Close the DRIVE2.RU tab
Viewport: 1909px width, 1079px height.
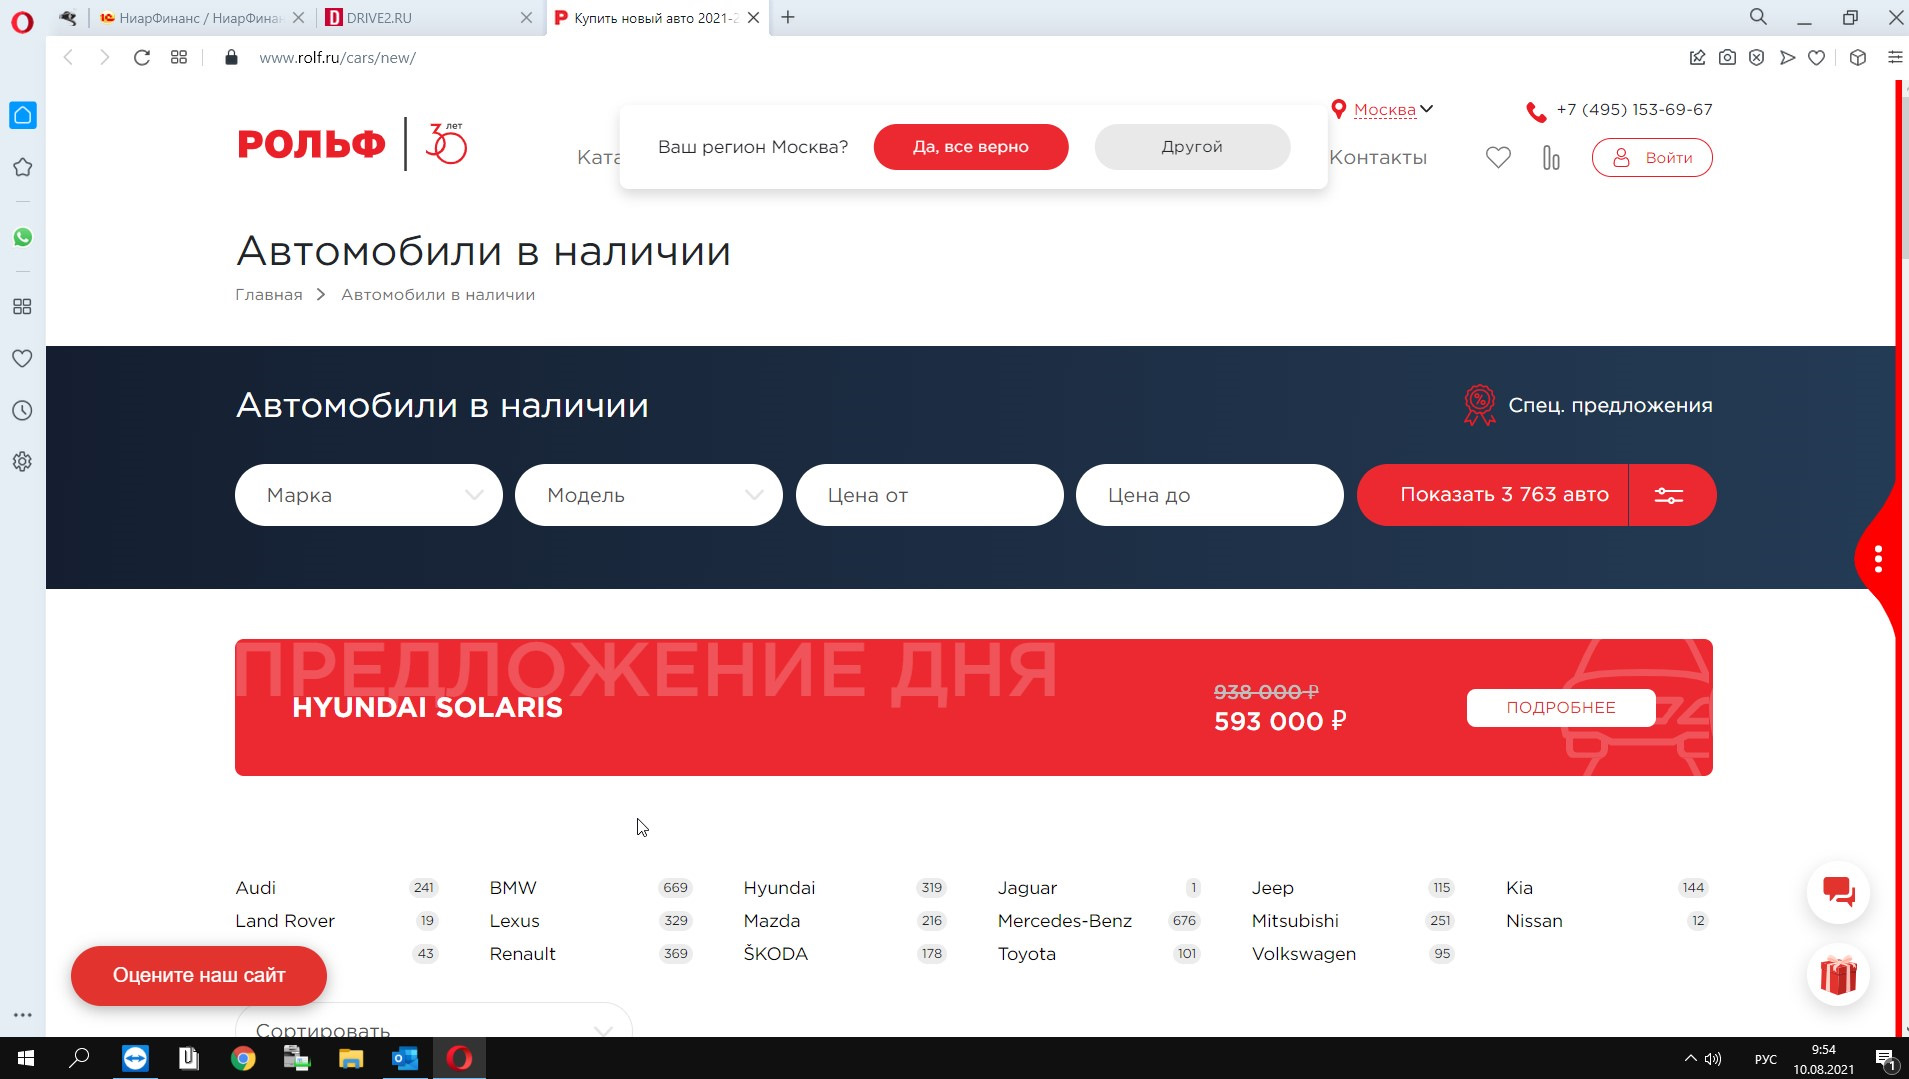click(527, 18)
